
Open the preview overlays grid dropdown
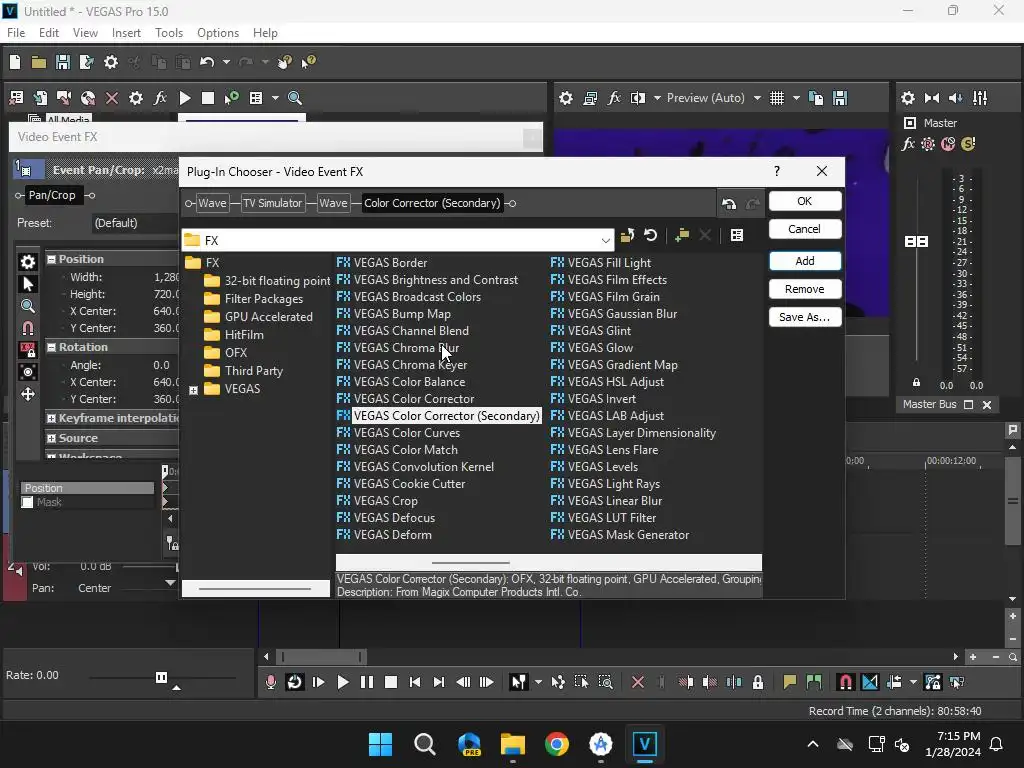click(796, 98)
